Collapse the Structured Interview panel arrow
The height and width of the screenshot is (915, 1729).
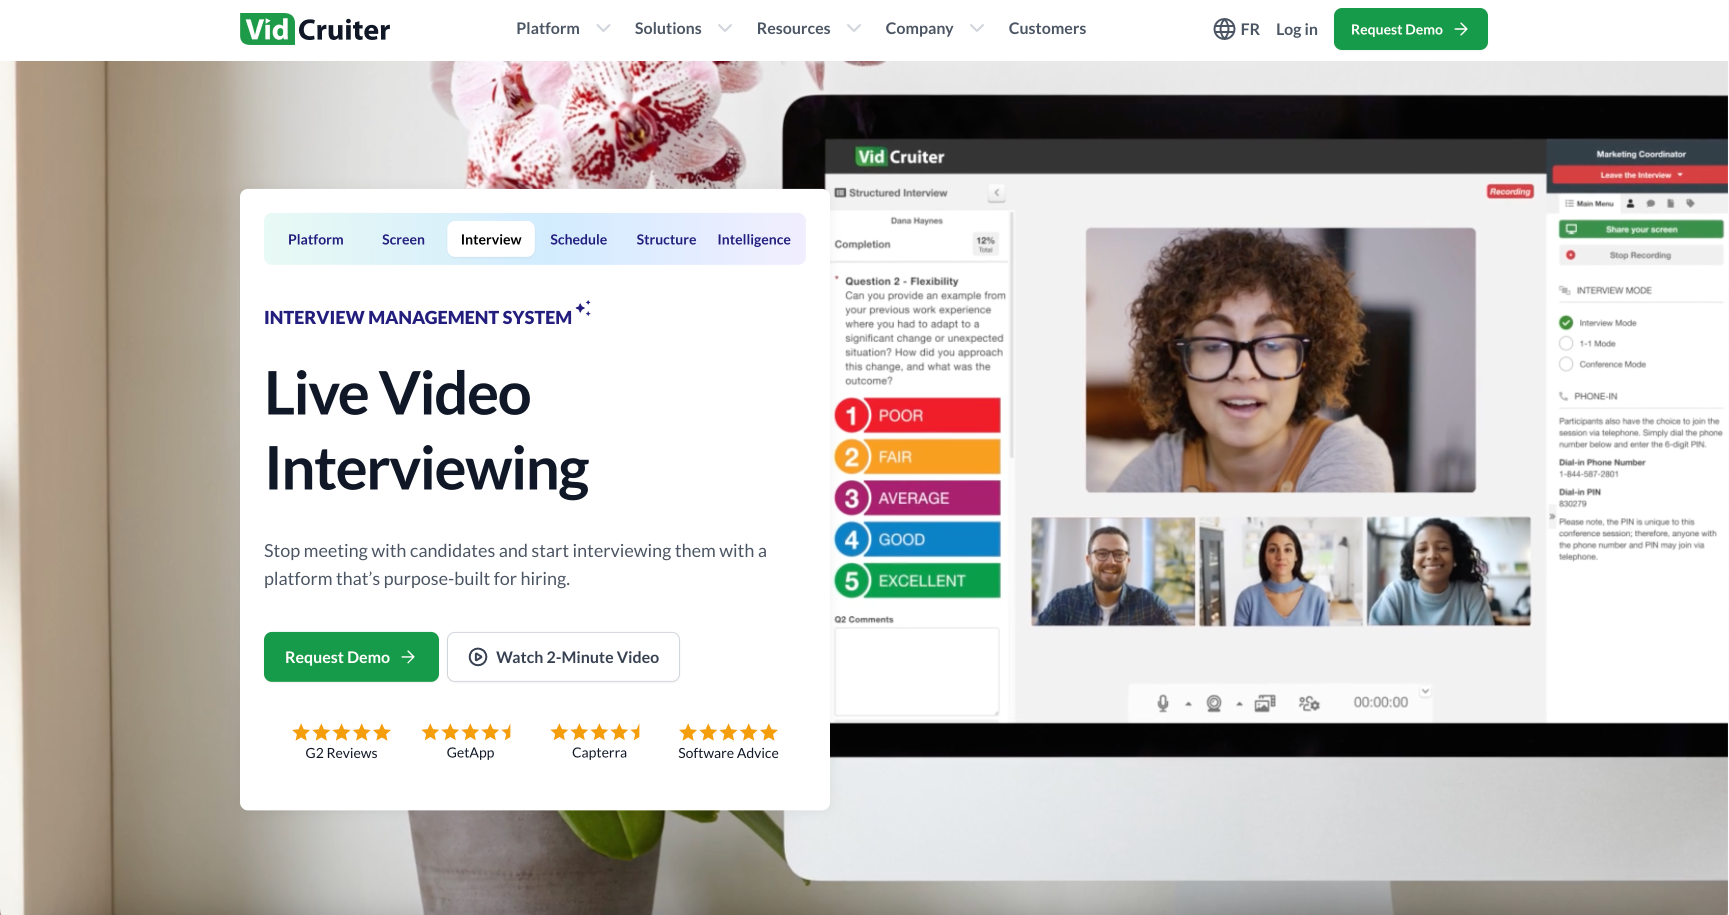pyautogui.click(x=996, y=193)
